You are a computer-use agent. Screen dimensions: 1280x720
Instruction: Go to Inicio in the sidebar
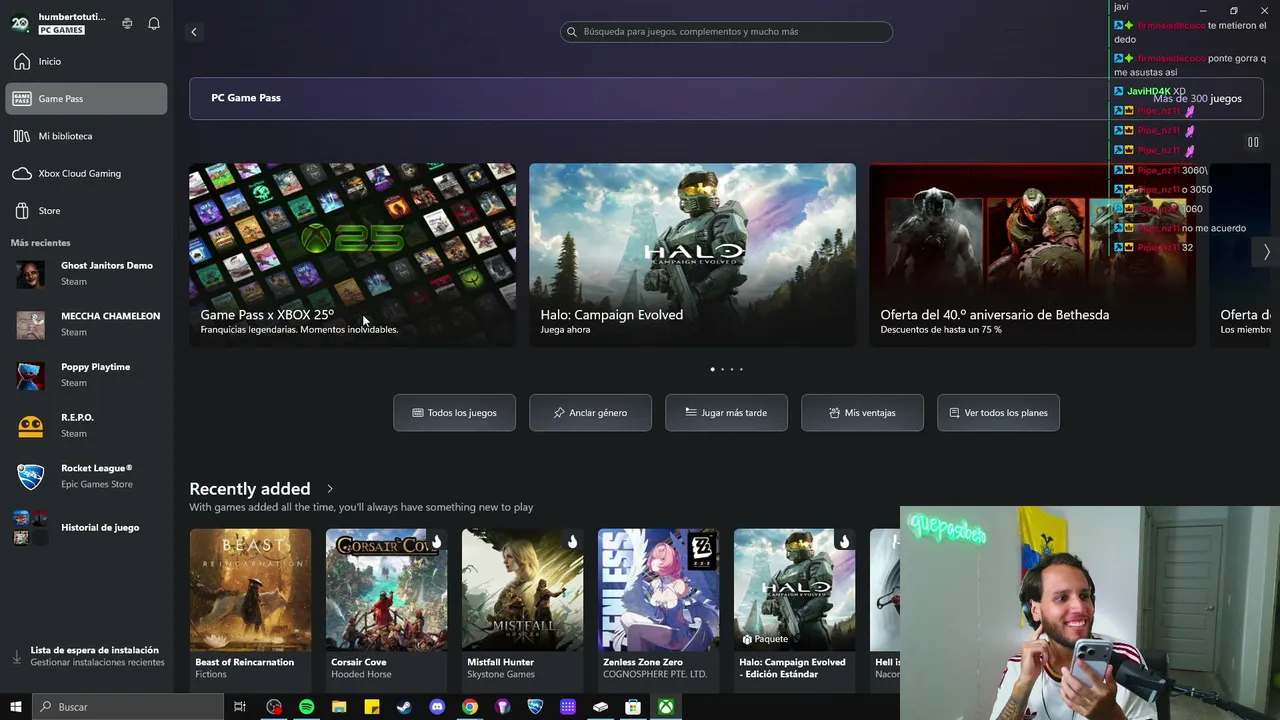[87, 62]
